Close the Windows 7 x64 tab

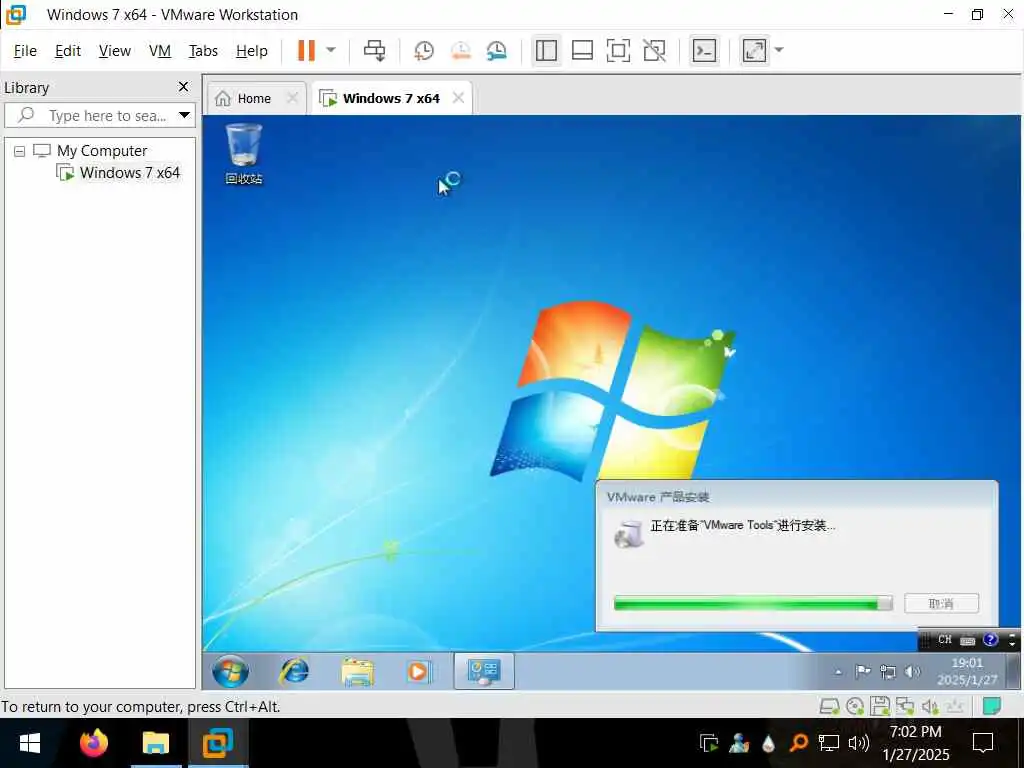(458, 98)
